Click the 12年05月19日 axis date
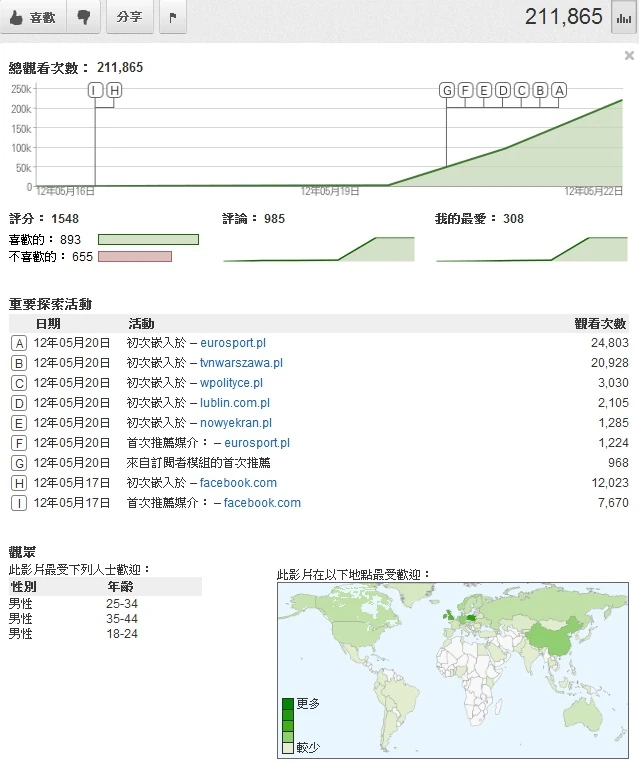Screen dimensions: 639x767 330,191
